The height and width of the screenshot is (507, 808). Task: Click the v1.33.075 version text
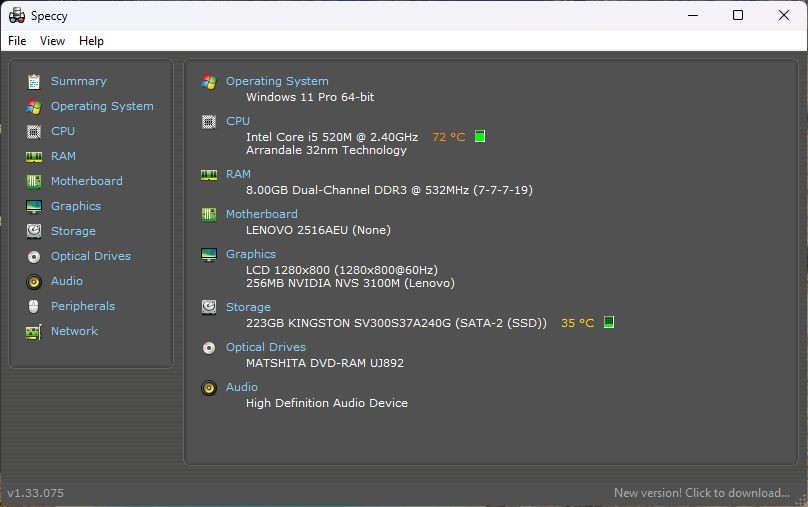click(36, 493)
